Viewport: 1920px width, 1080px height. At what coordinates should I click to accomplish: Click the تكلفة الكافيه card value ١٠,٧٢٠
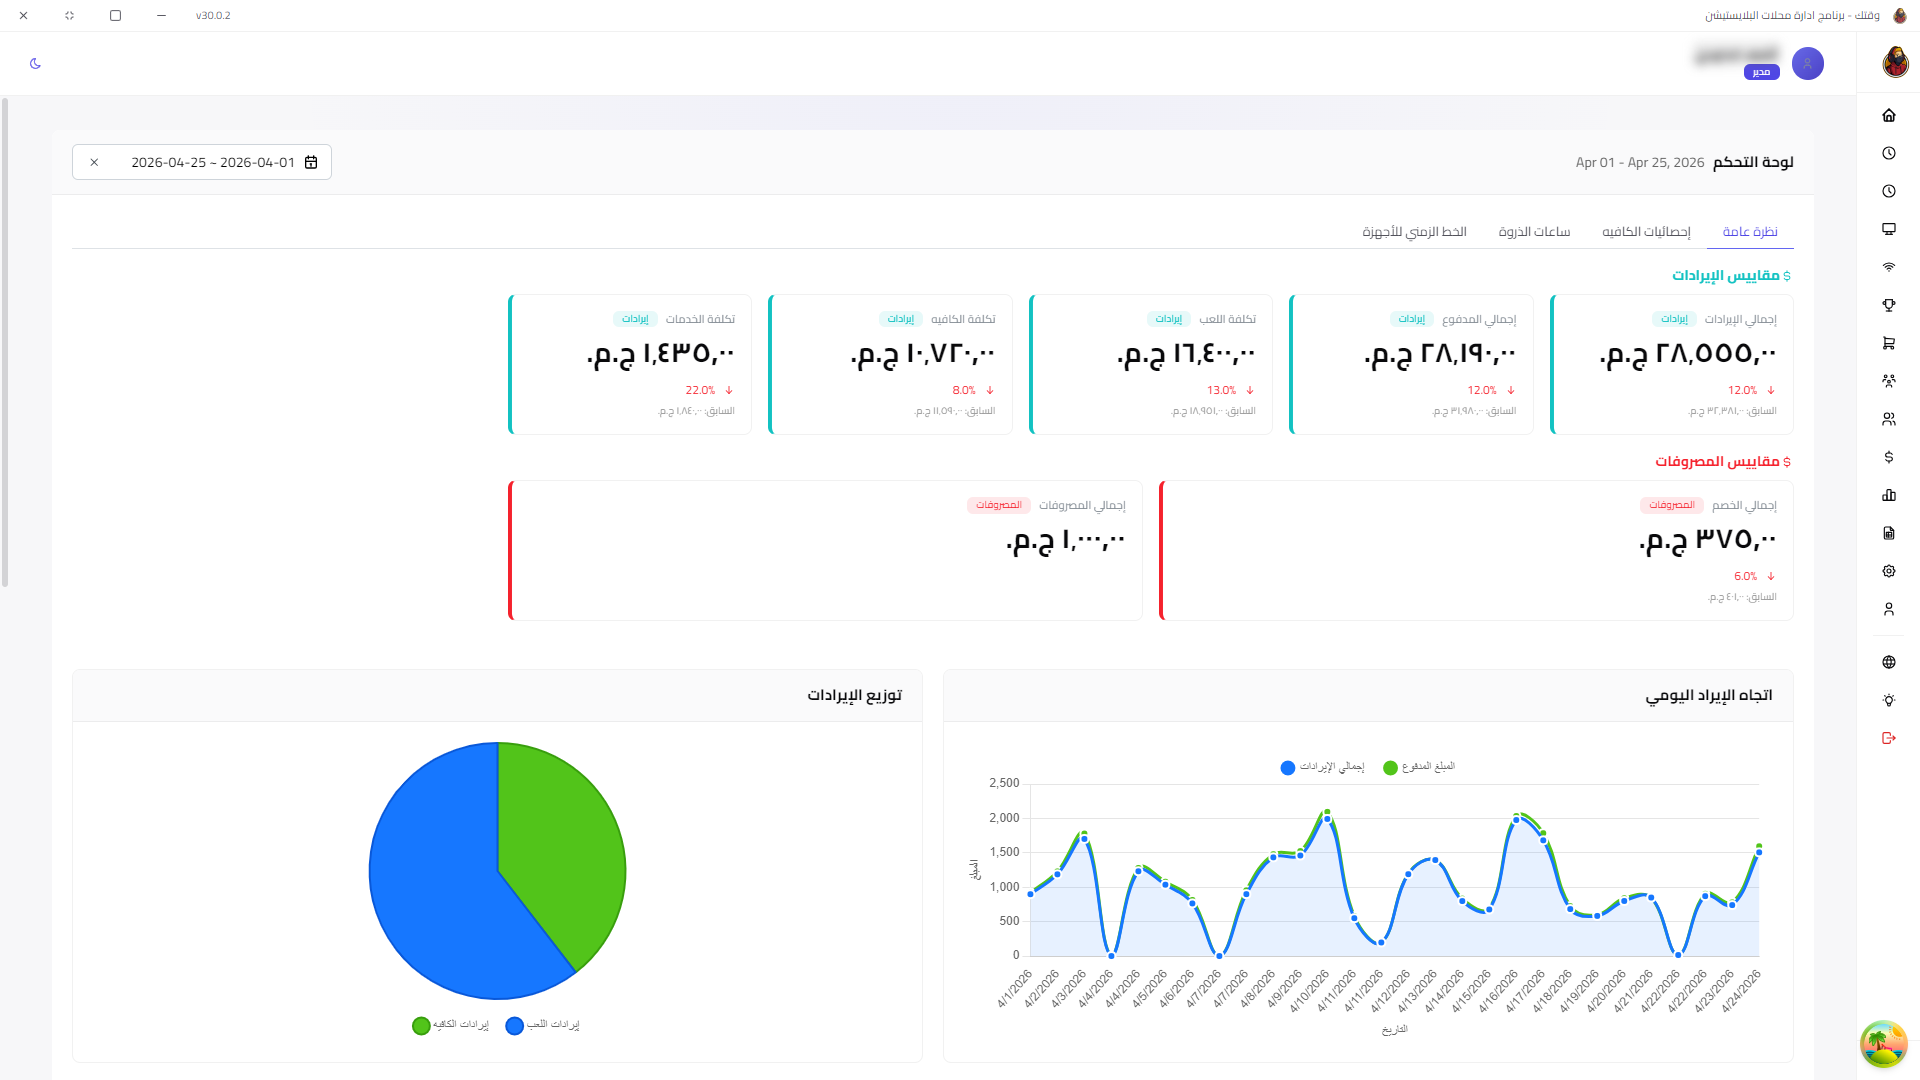pos(923,353)
